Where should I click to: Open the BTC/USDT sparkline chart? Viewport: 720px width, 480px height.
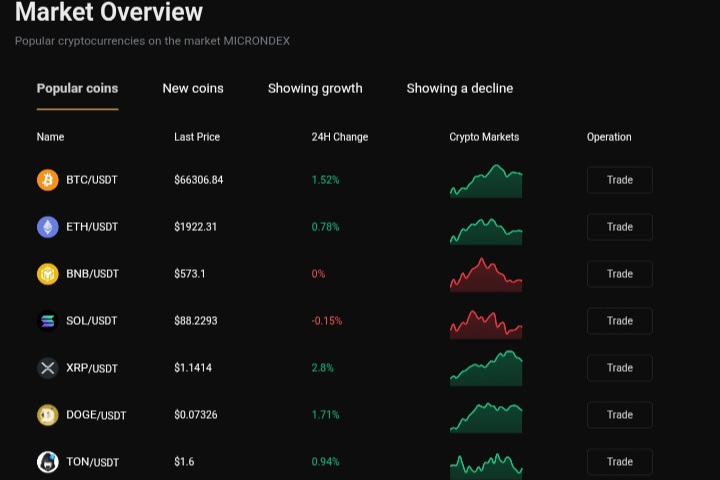point(486,181)
